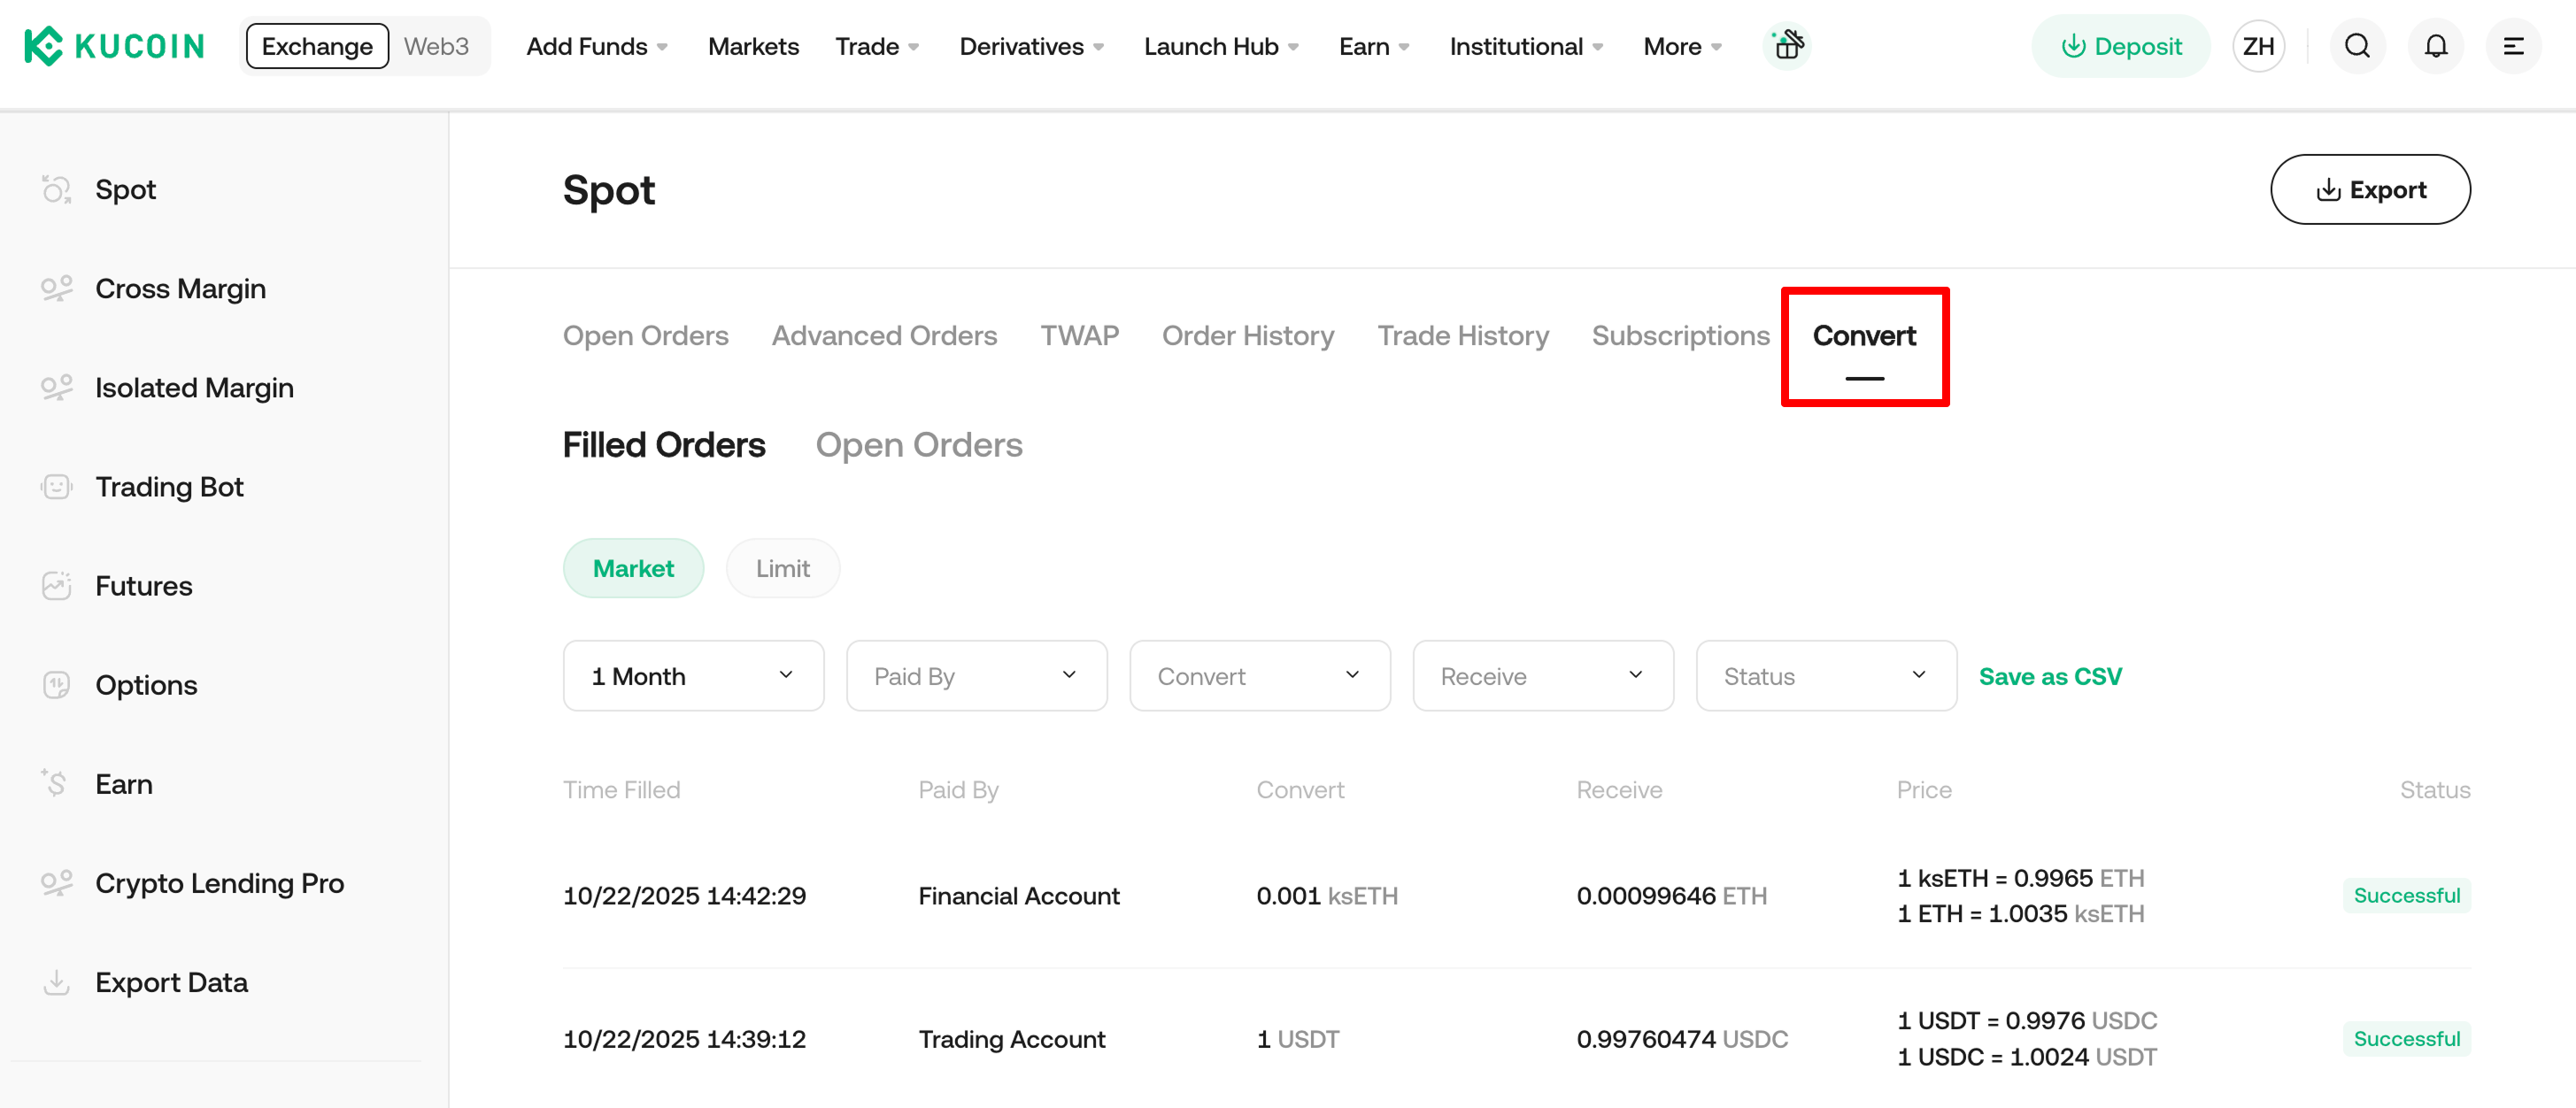Image resolution: width=2576 pixels, height=1108 pixels.
Task: Expand the Status filter dropdown
Action: pos(1825,676)
